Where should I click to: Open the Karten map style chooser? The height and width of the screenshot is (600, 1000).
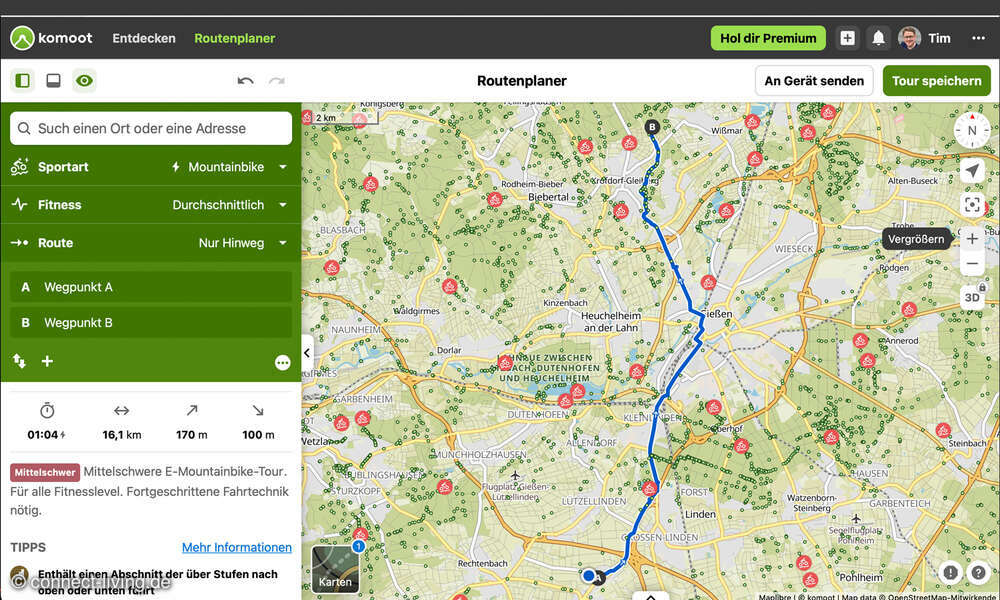[x=334, y=566]
